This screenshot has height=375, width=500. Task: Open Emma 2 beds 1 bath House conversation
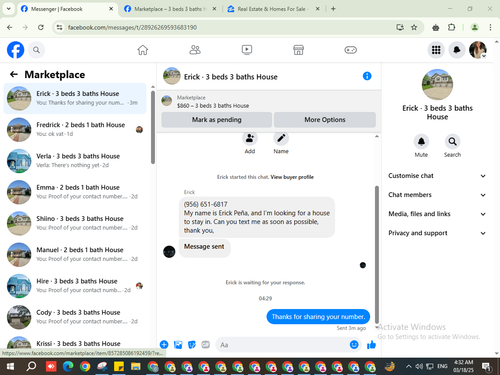[x=75, y=192]
